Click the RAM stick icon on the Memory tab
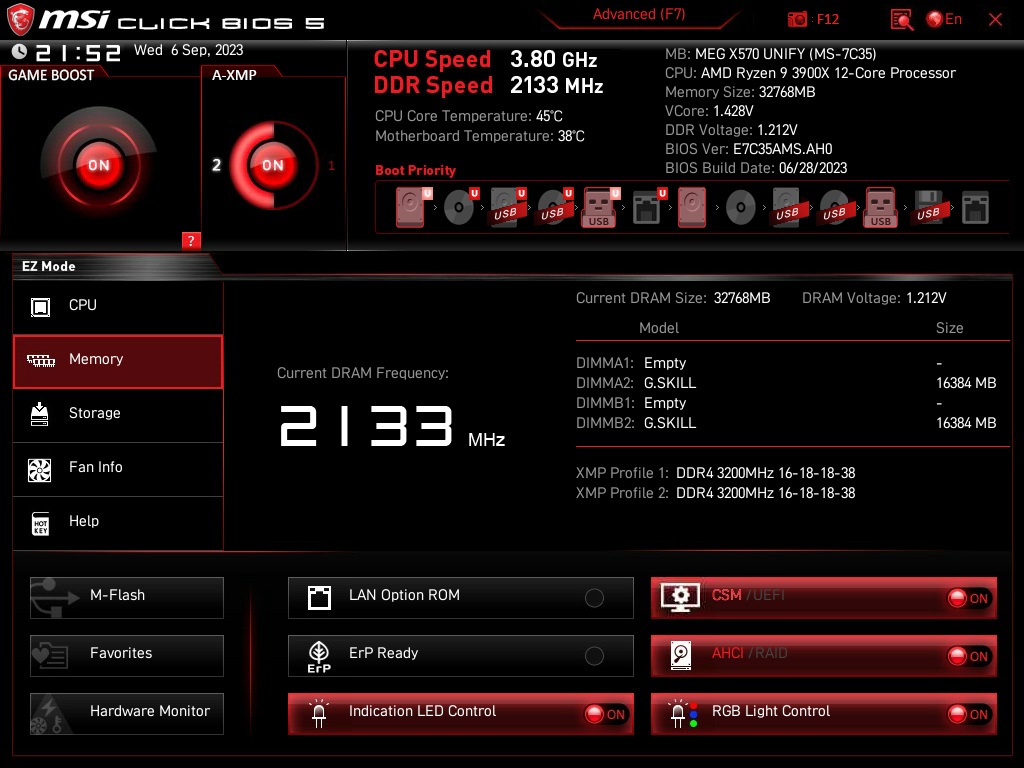 pos(41,360)
